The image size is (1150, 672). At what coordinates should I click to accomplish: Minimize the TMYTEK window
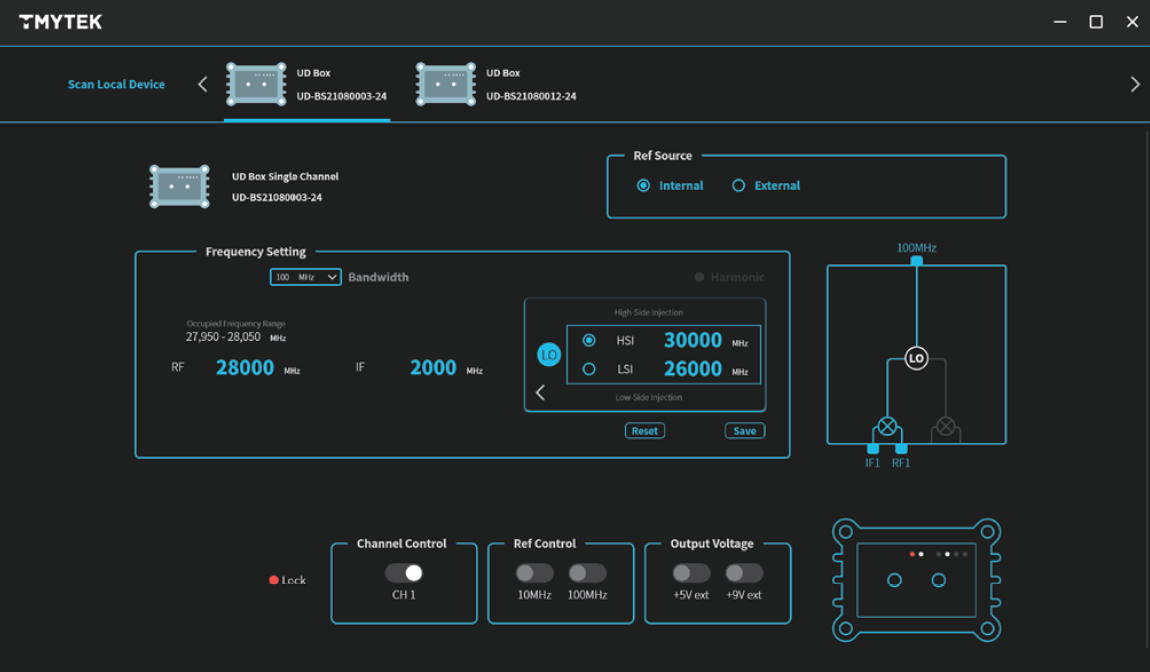pyautogui.click(x=1060, y=22)
